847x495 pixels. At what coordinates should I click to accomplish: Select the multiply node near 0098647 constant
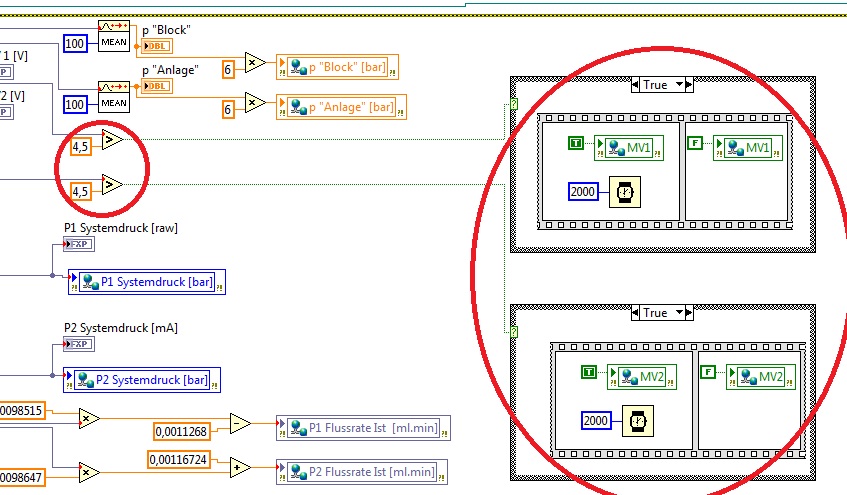(89, 472)
